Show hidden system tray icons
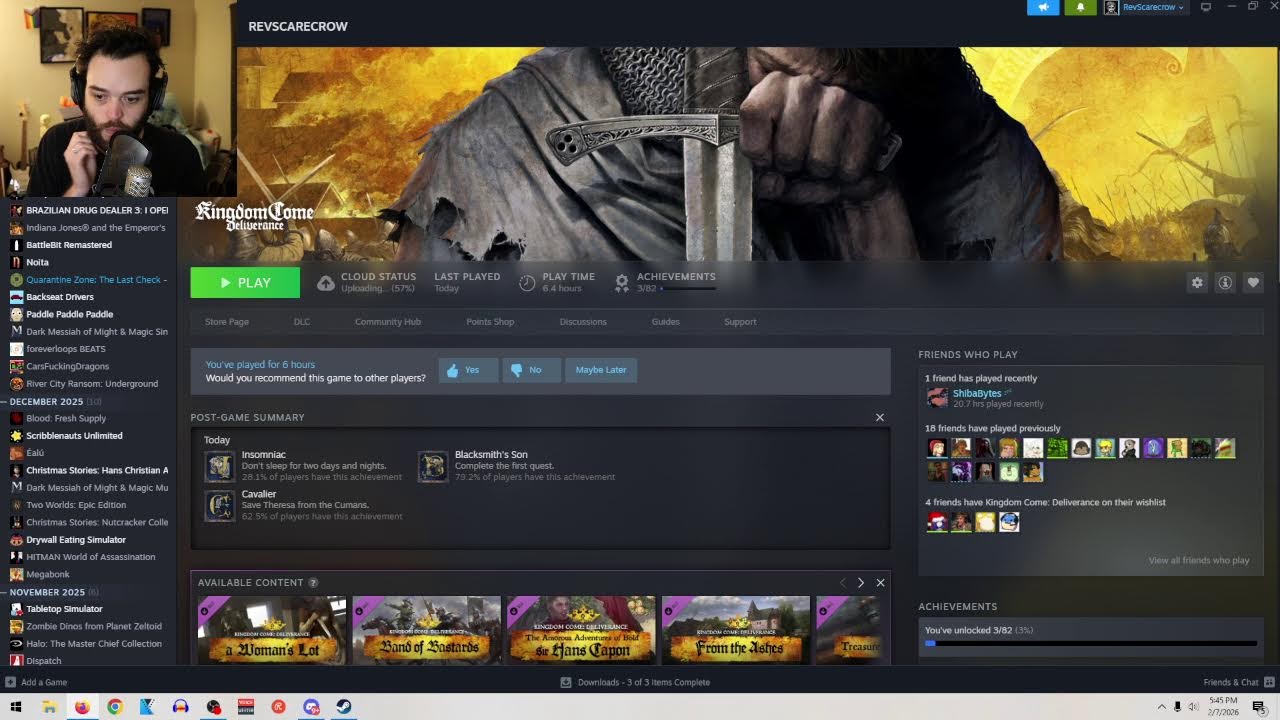Image resolution: width=1280 pixels, height=720 pixels. [1161, 707]
